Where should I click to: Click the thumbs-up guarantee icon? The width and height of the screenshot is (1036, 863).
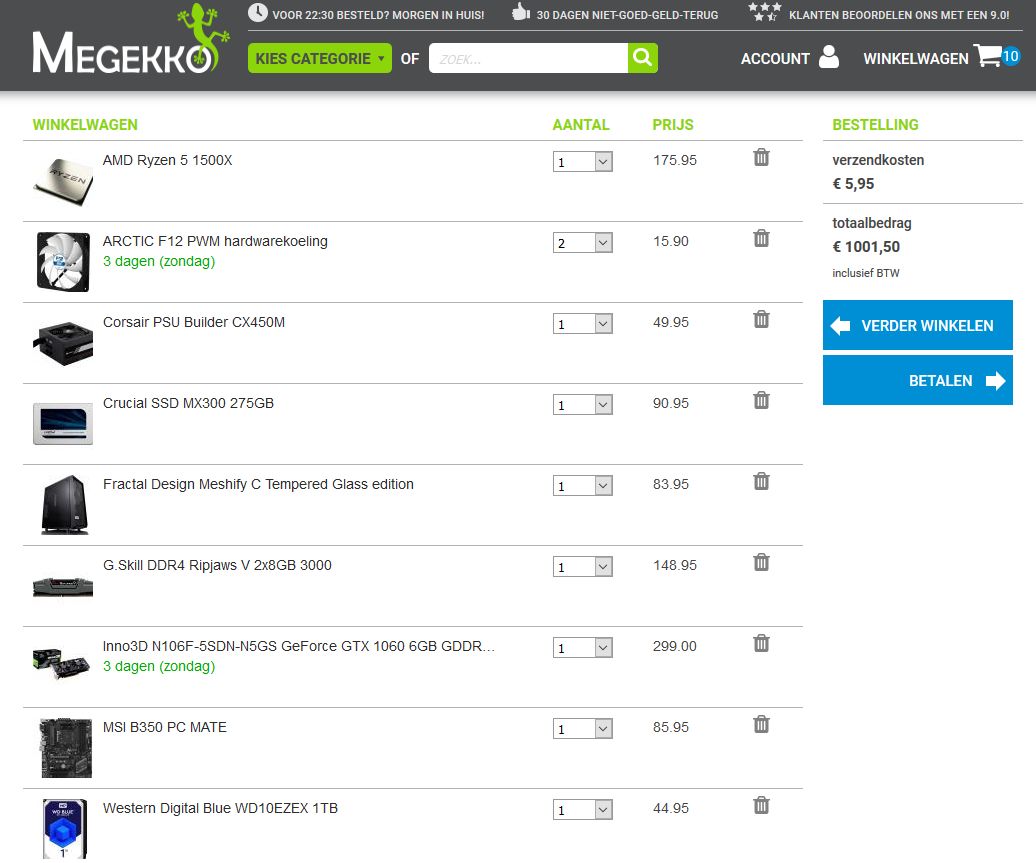[x=521, y=11]
